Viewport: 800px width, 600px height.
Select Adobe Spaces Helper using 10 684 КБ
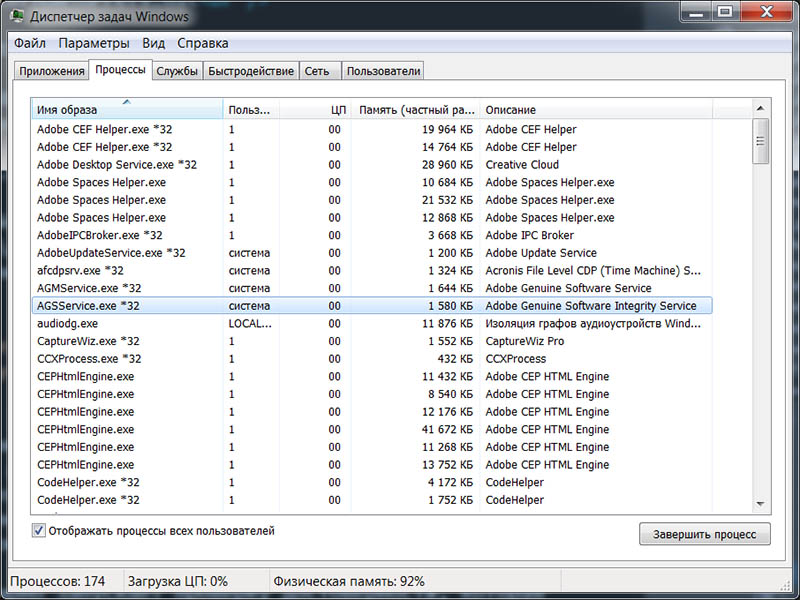(371, 182)
